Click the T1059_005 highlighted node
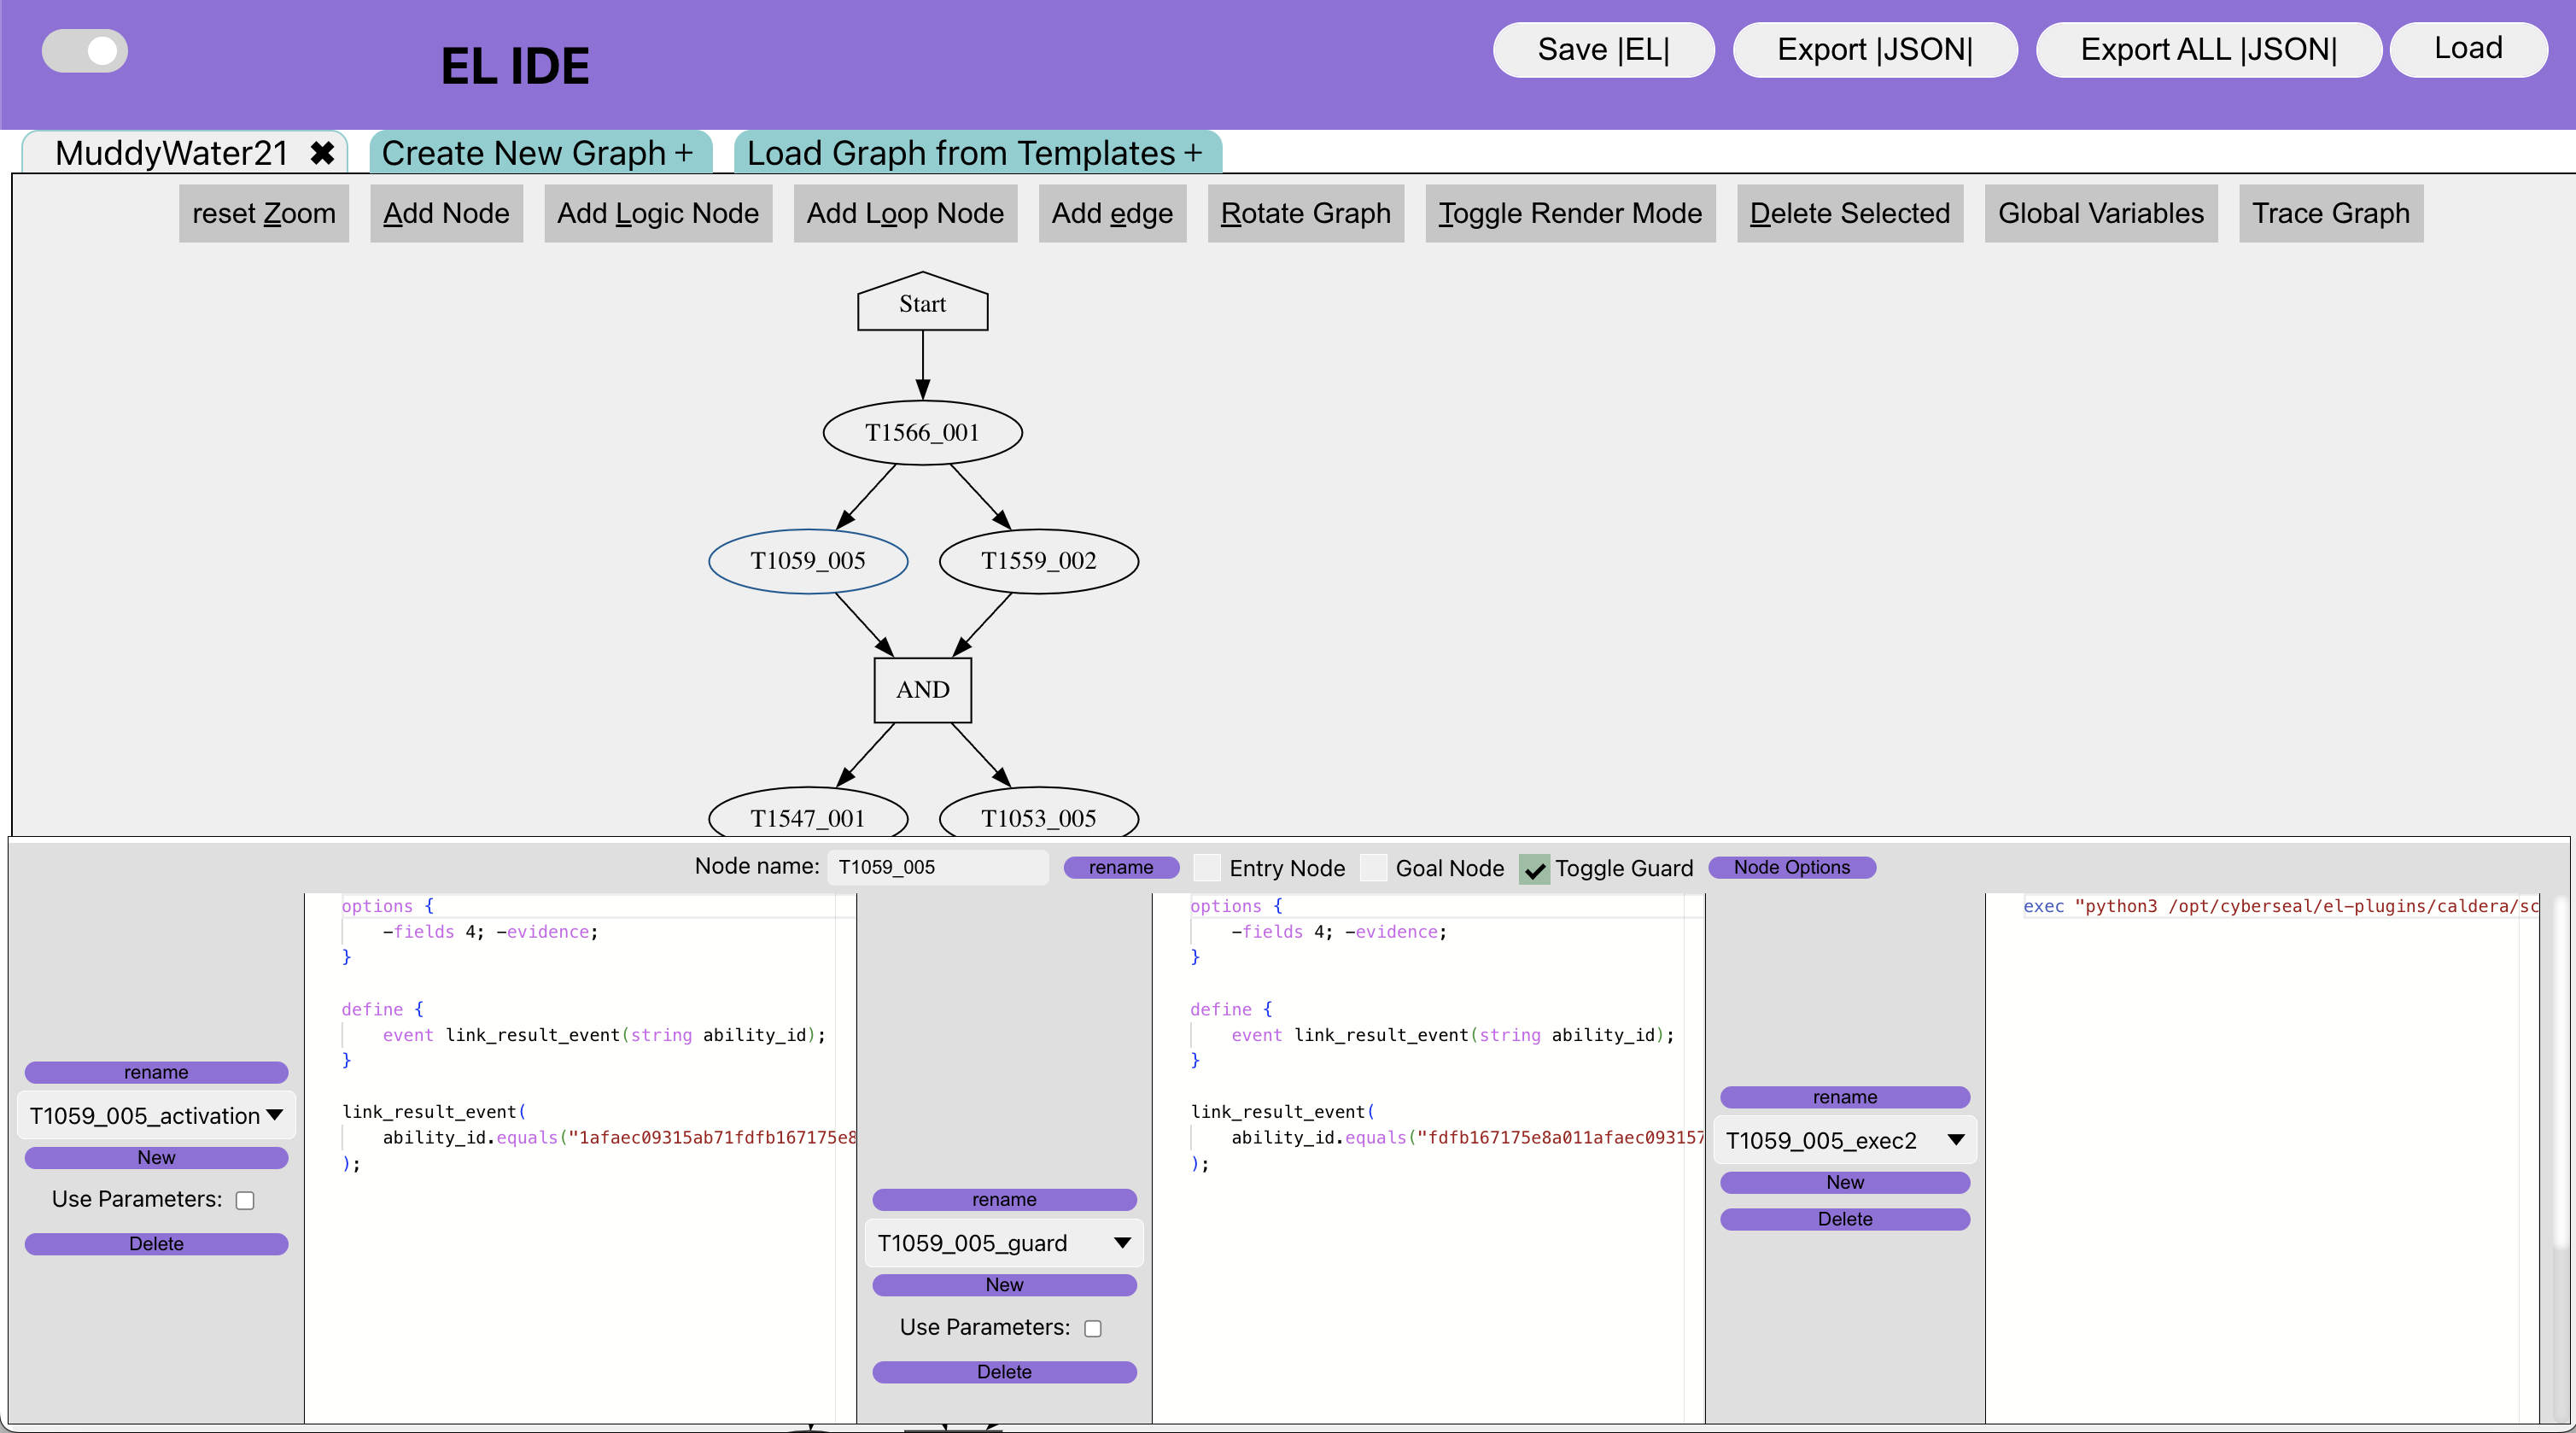 (x=808, y=561)
